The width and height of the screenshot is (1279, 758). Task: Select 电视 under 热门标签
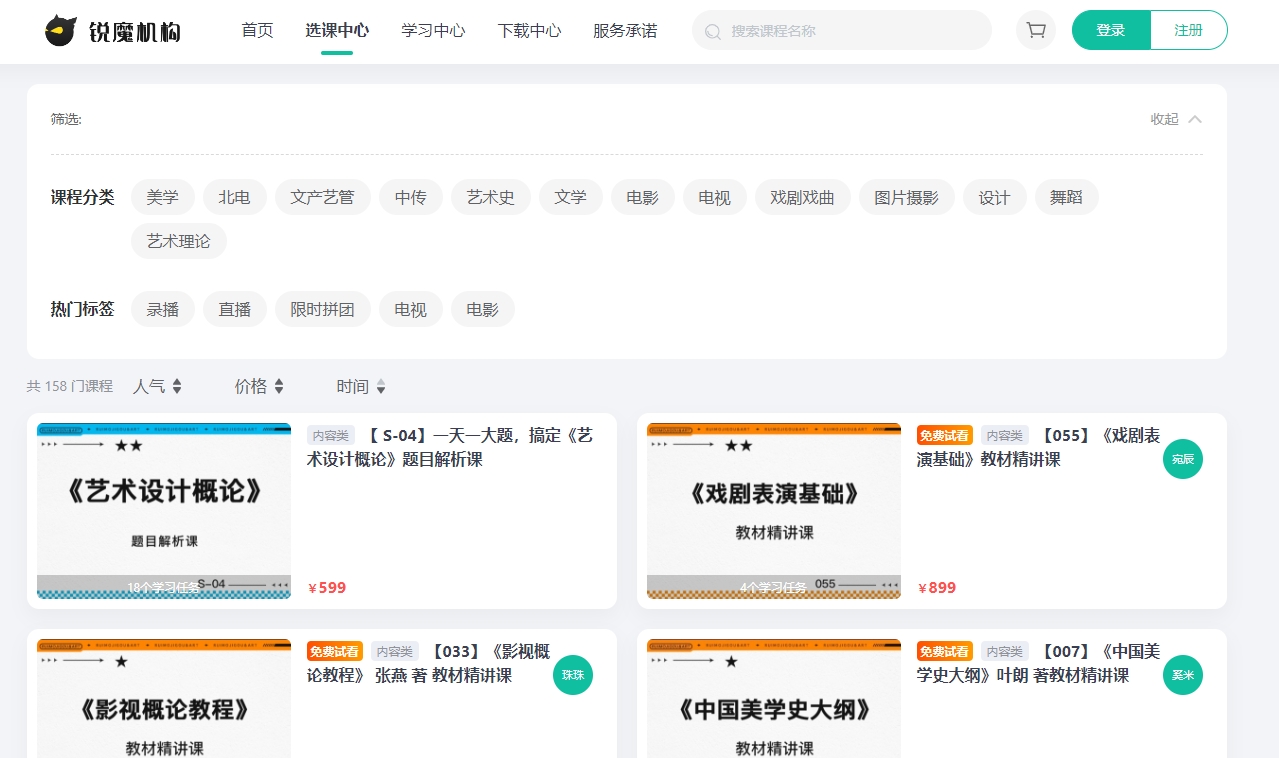[411, 309]
